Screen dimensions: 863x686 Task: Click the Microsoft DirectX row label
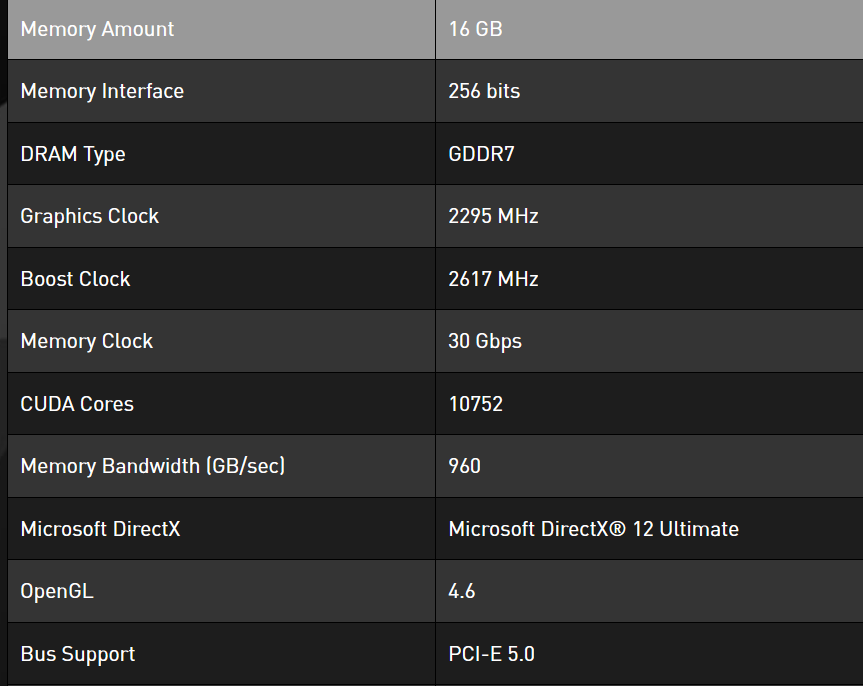pyautogui.click(x=100, y=529)
